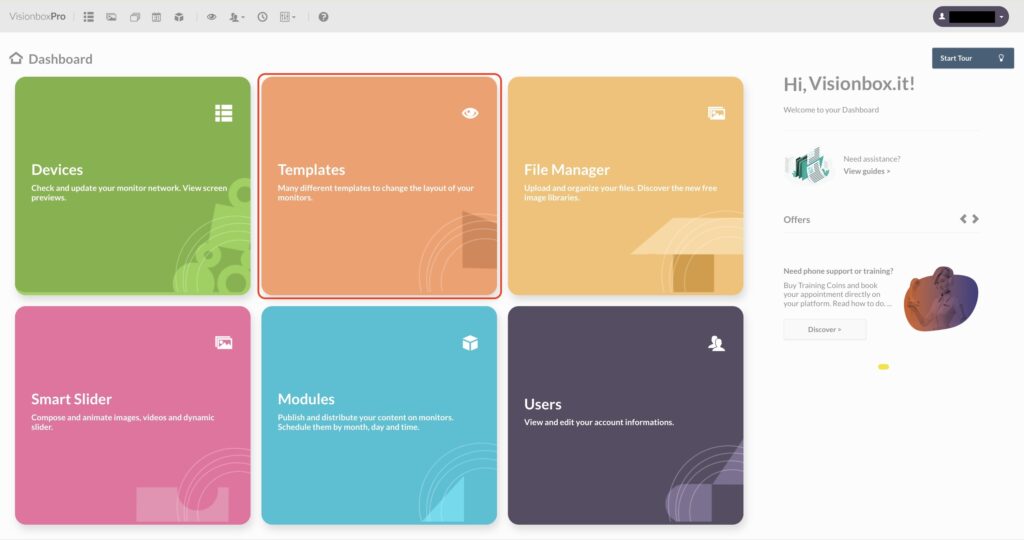Click the image icon on the Smart Slider card
The width and height of the screenshot is (1024, 540).
[x=224, y=343]
